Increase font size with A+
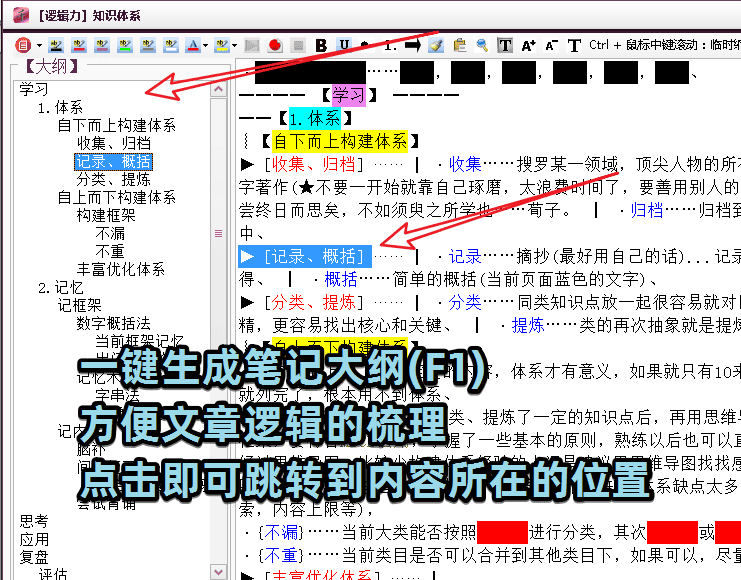This screenshot has height=580, width=741. tap(528, 45)
